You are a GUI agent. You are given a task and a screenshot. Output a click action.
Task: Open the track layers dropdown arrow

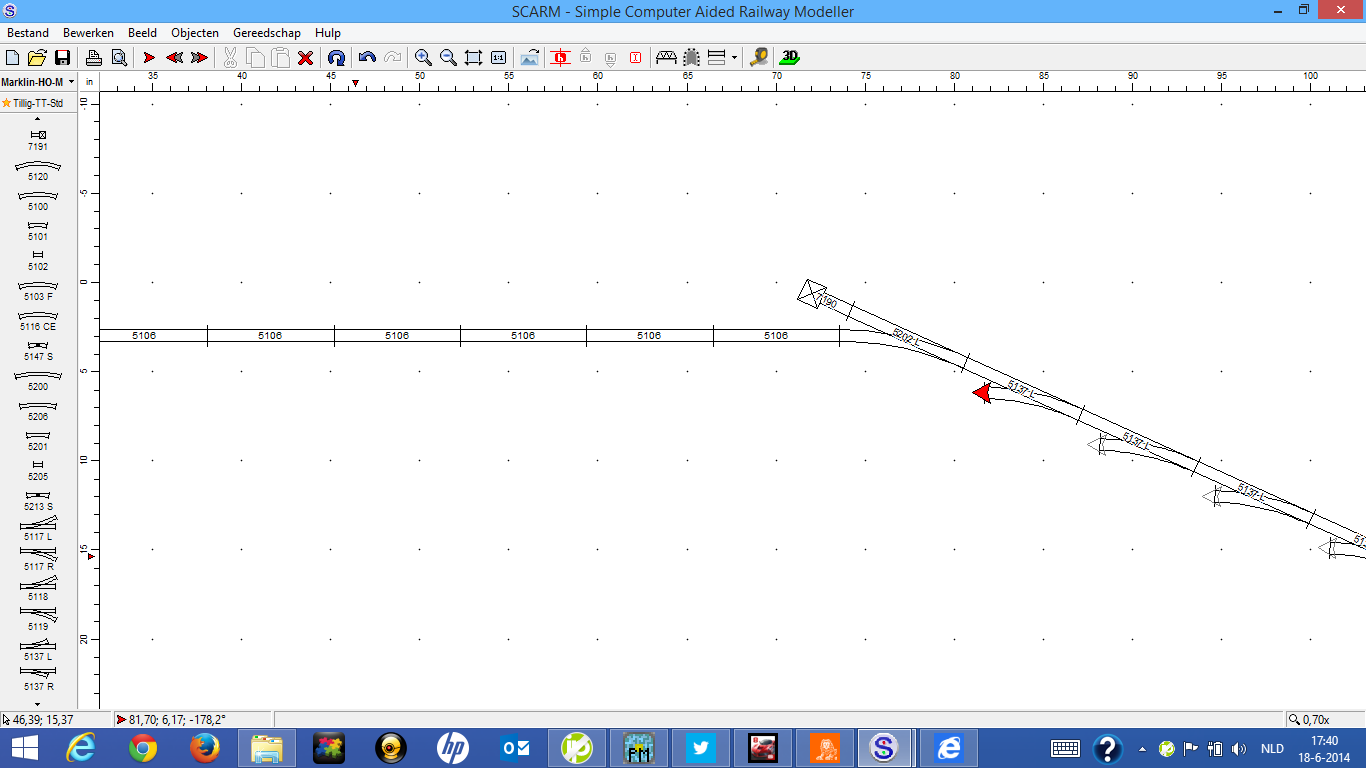pos(735,58)
